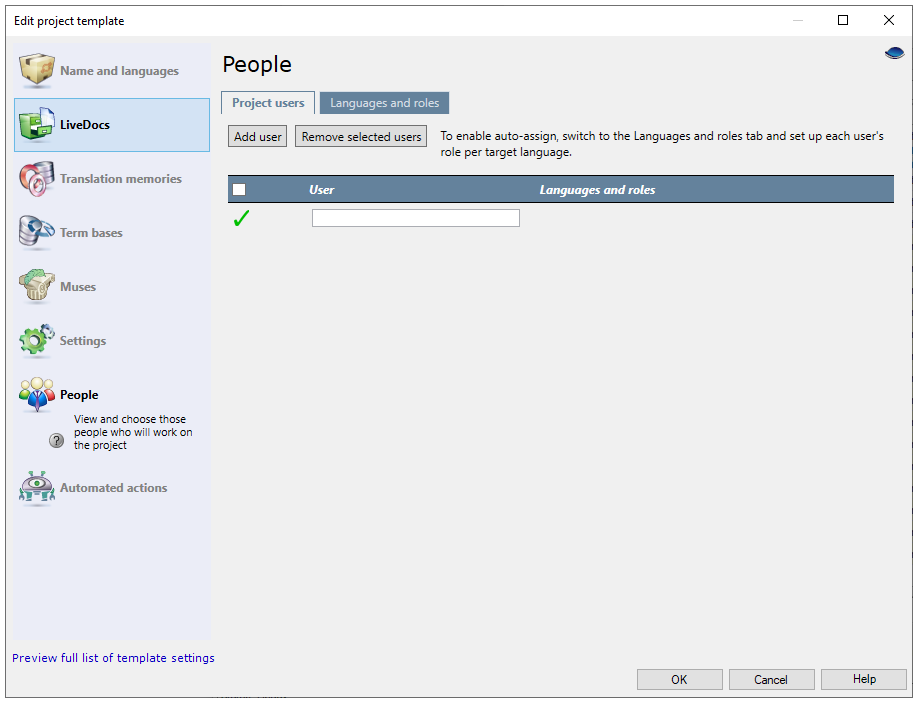
Task: Click the Settings gears icon
Action: tap(37, 340)
